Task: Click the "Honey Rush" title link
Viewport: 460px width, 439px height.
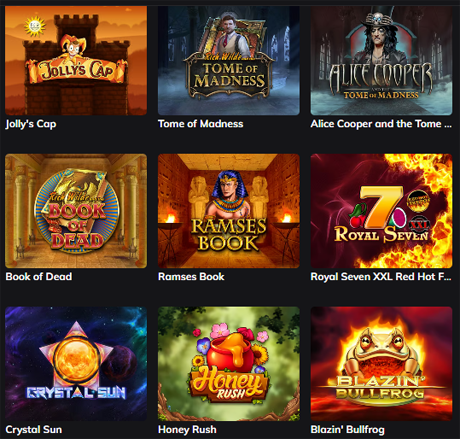Action: pos(187,429)
